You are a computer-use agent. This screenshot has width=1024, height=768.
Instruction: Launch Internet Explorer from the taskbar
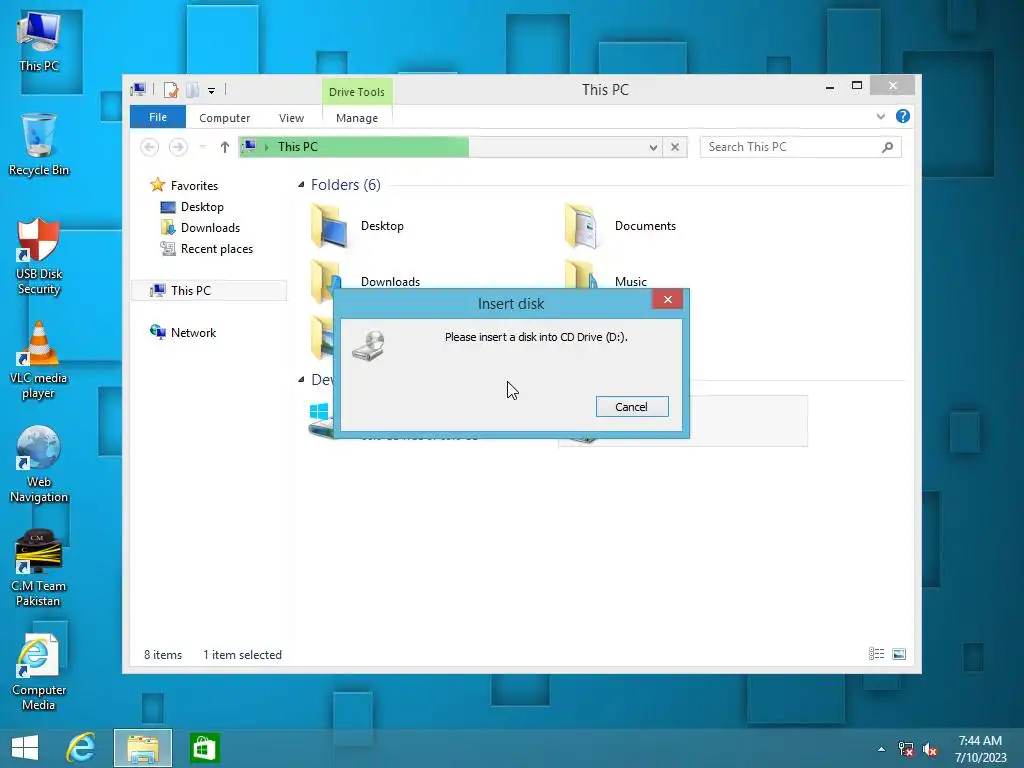[x=81, y=748]
